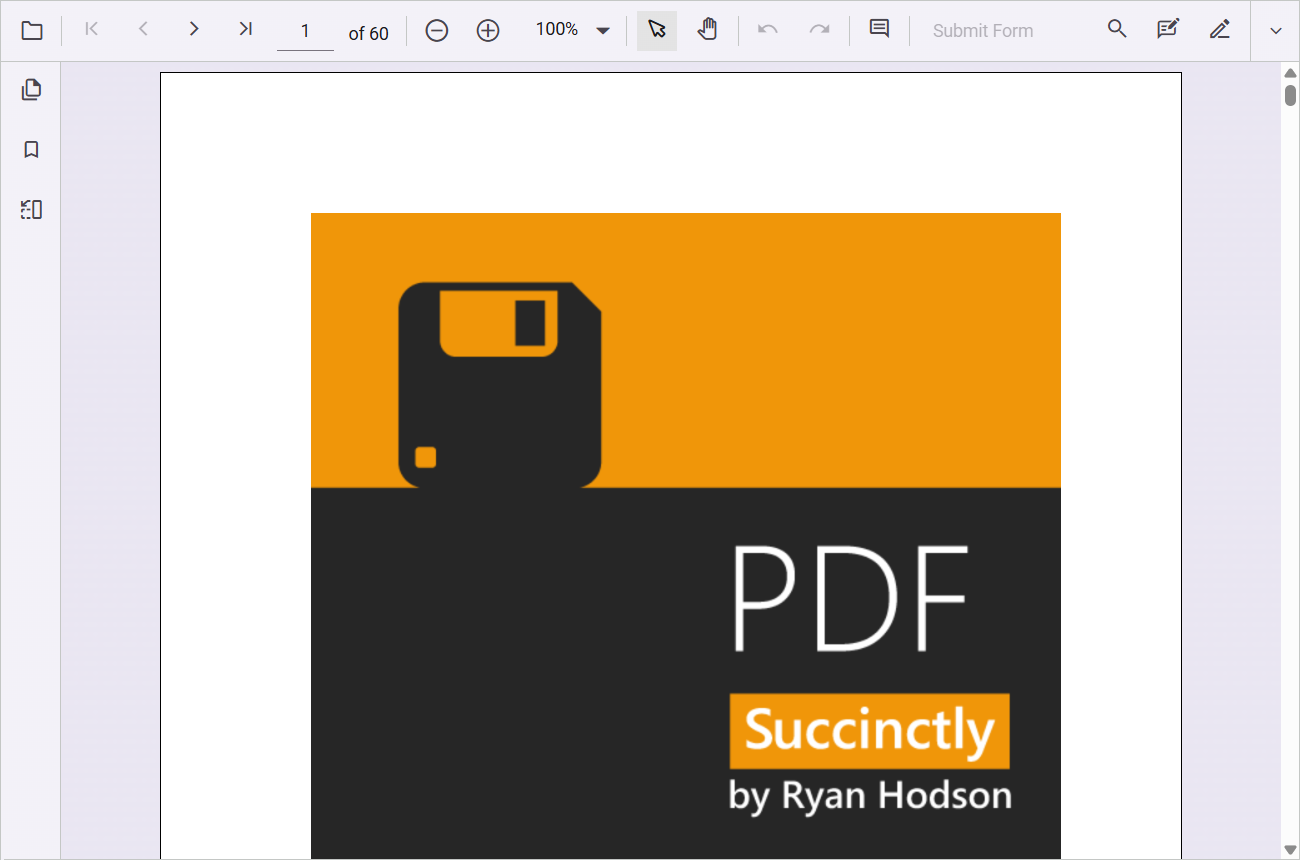1302x862 pixels.
Task: Click the Submit Form button
Action: pyautogui.click(x=983, y=30)
